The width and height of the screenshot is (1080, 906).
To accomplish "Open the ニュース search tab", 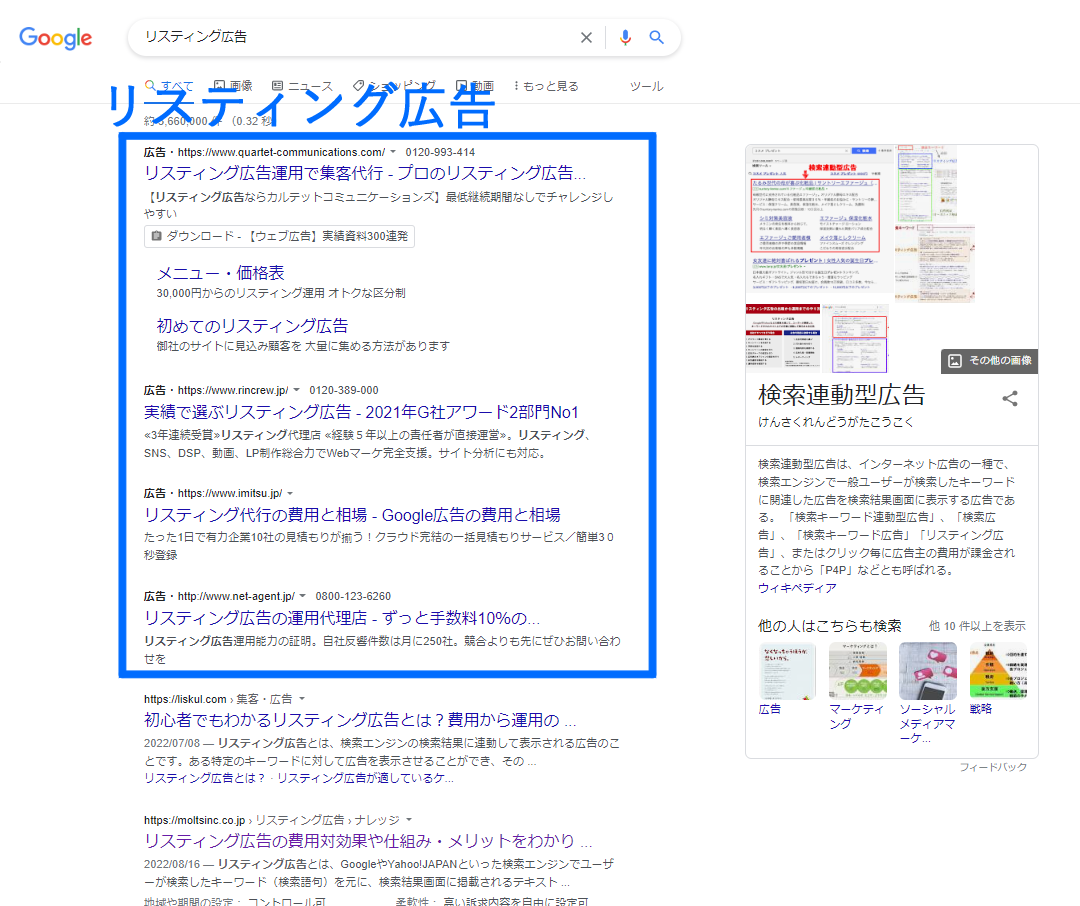I will [302, 86].
